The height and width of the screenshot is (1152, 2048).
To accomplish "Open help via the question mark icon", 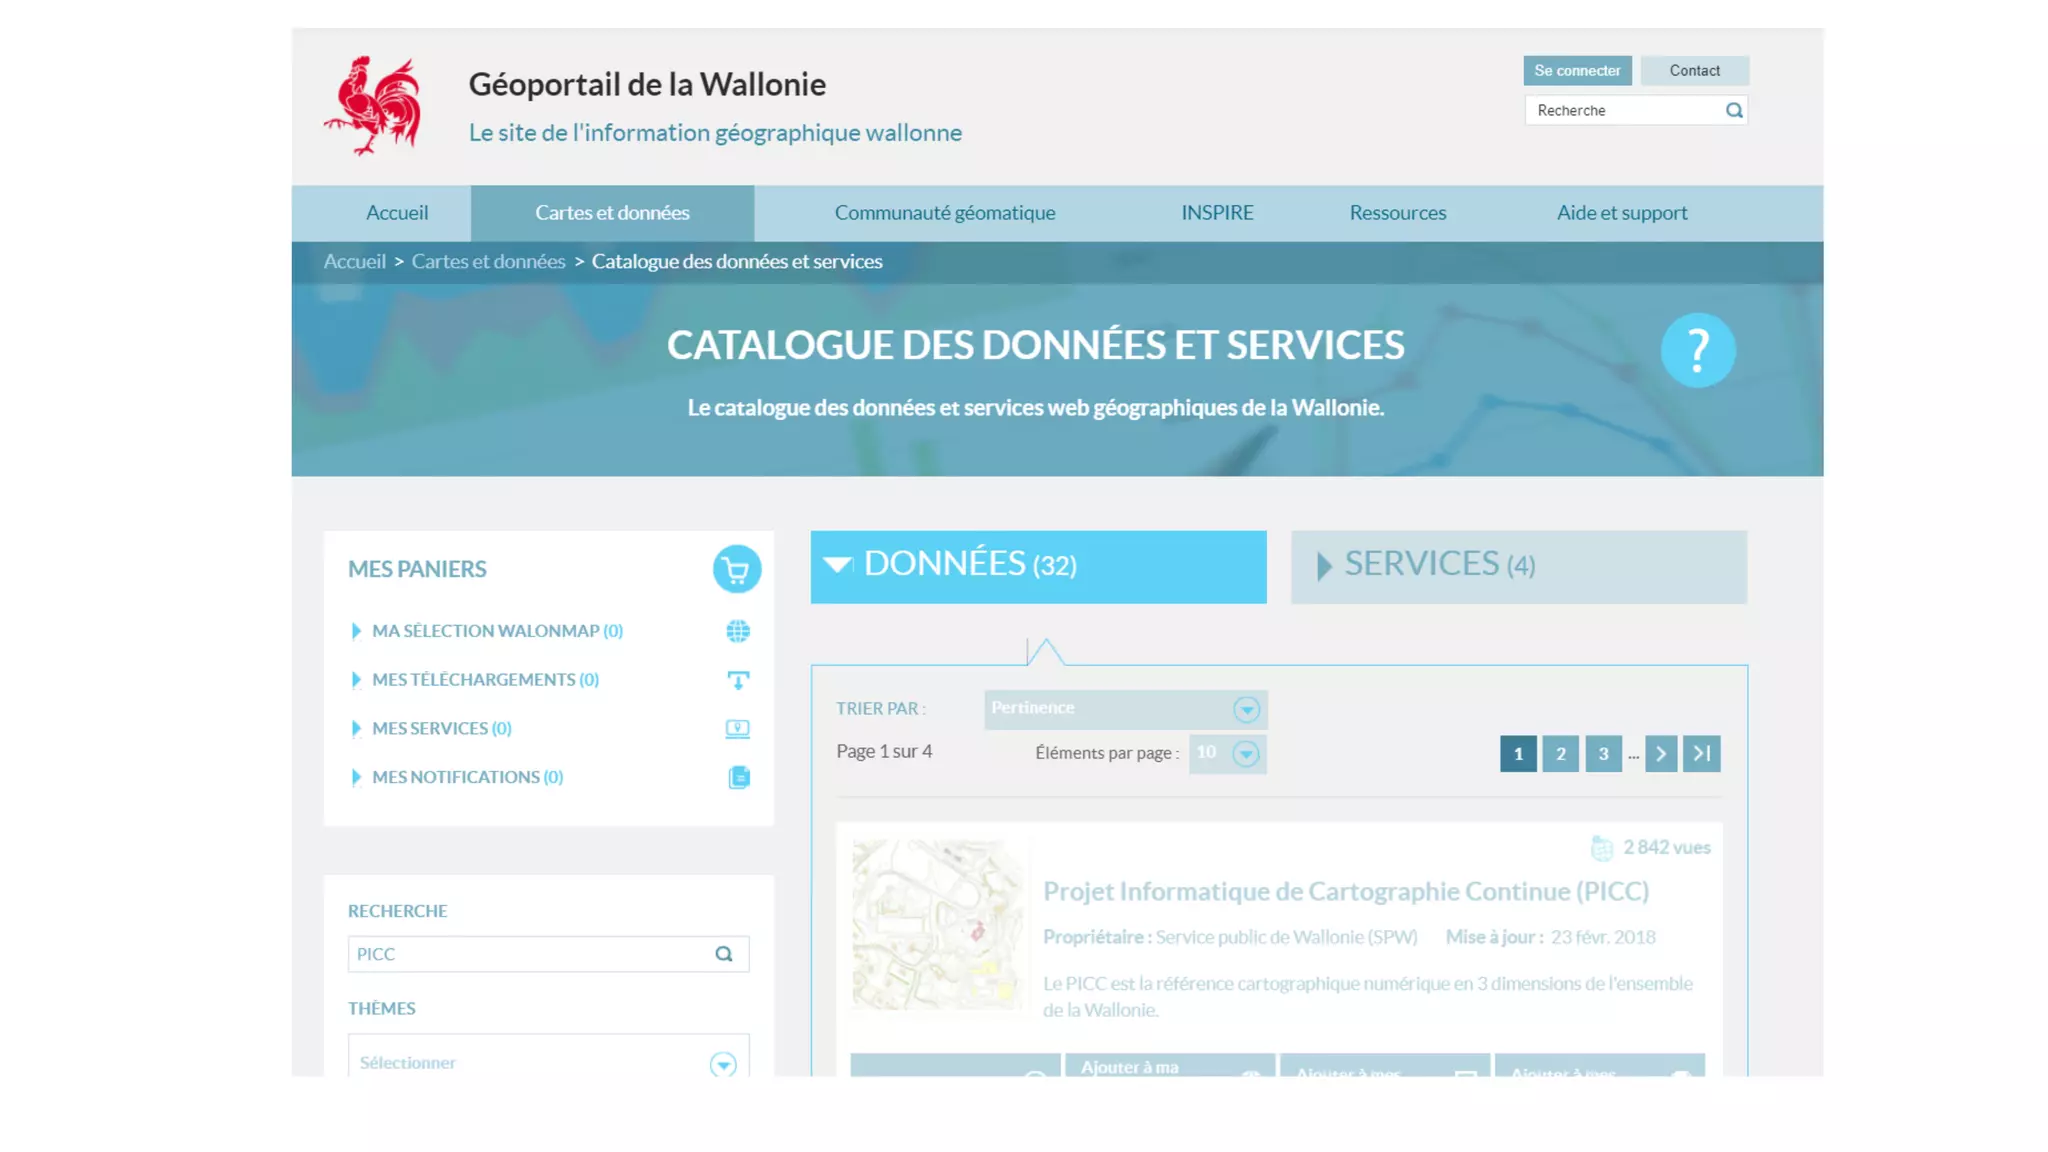I will pyautogui.click(x=1697, y=350).
